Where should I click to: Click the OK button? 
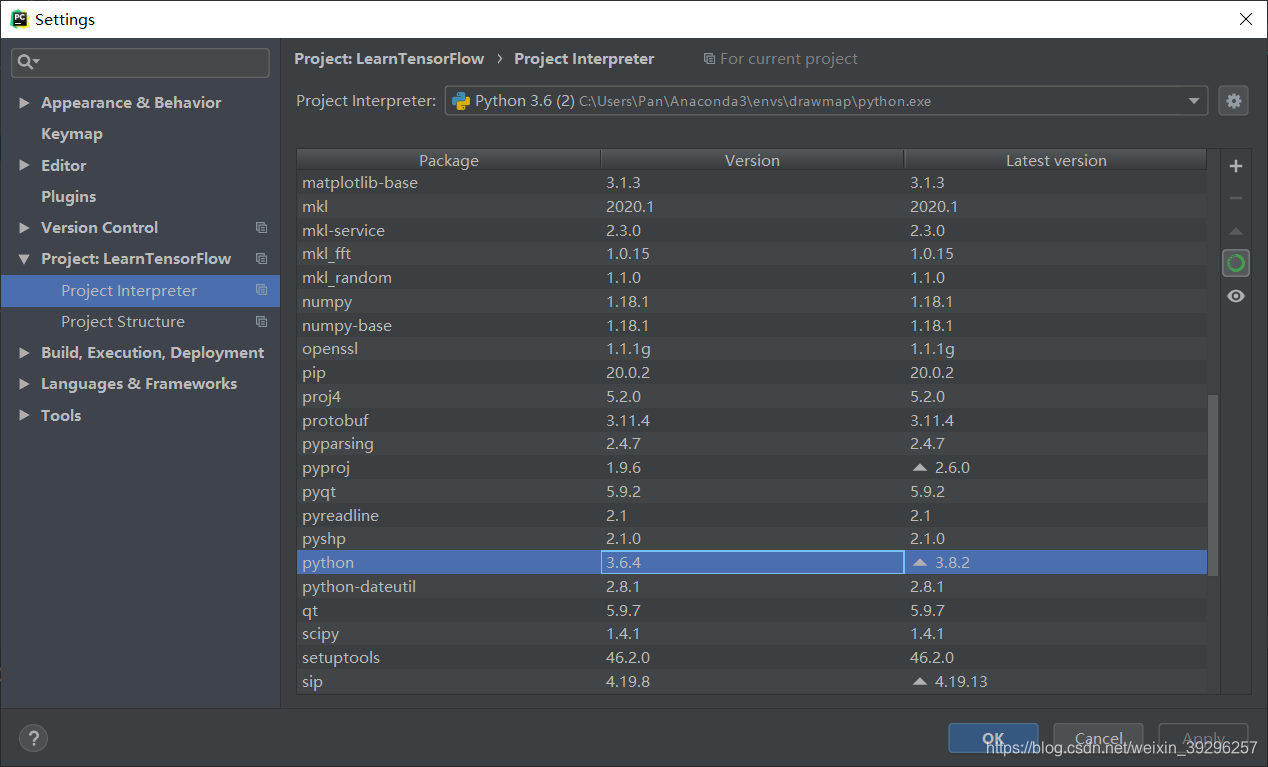tap(993, 738)
